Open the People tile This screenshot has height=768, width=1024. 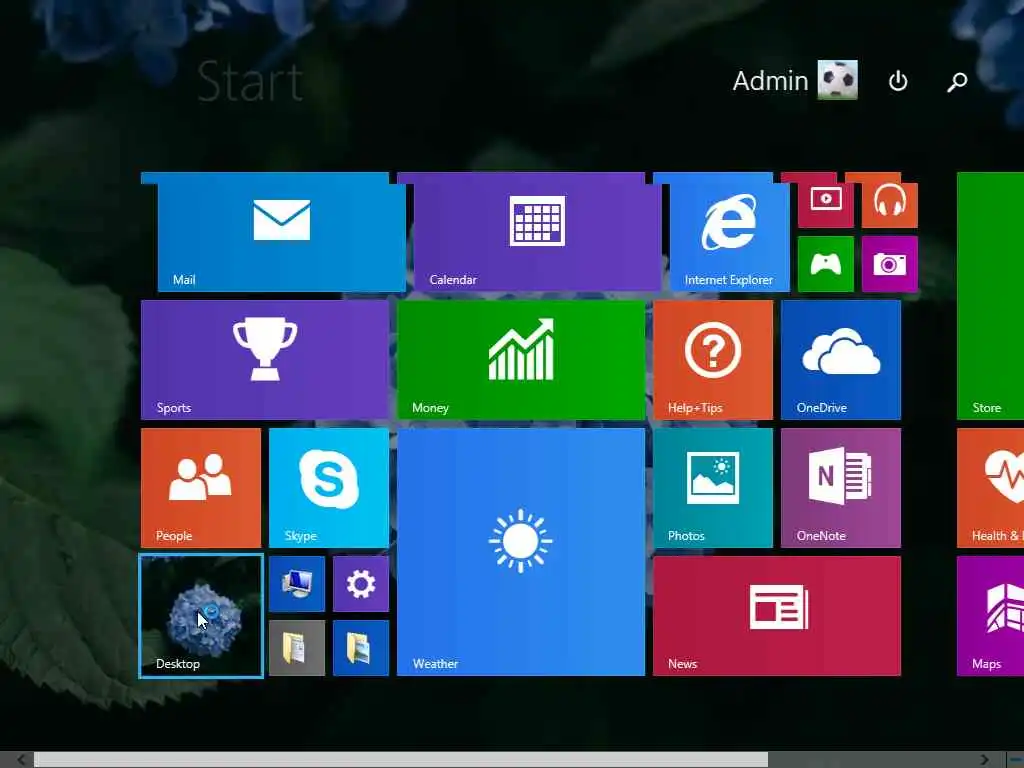tap(200, 488)
